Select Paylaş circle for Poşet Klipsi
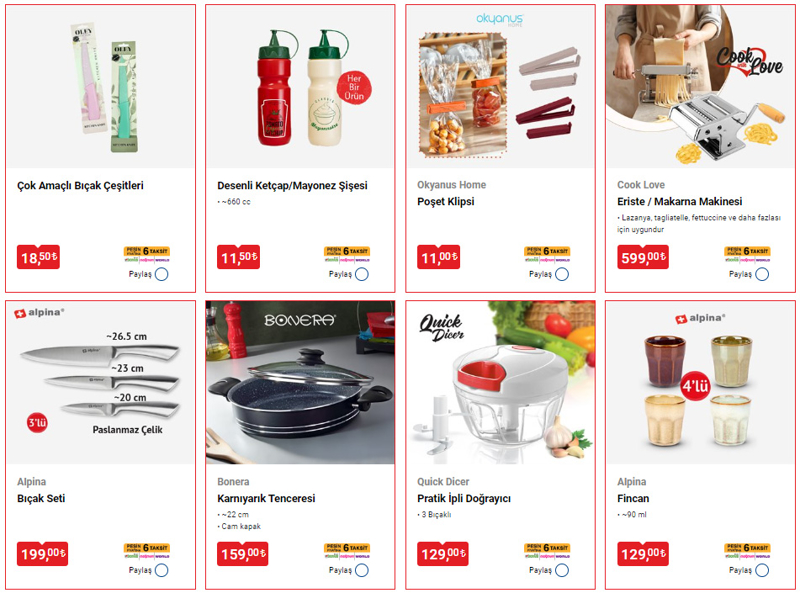Screen dimensions: 800x593 (562, 275)
